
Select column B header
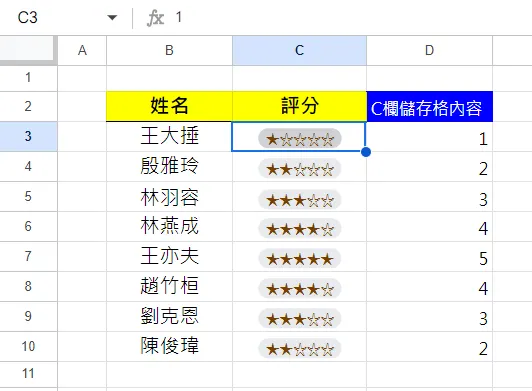pos(169,50)
